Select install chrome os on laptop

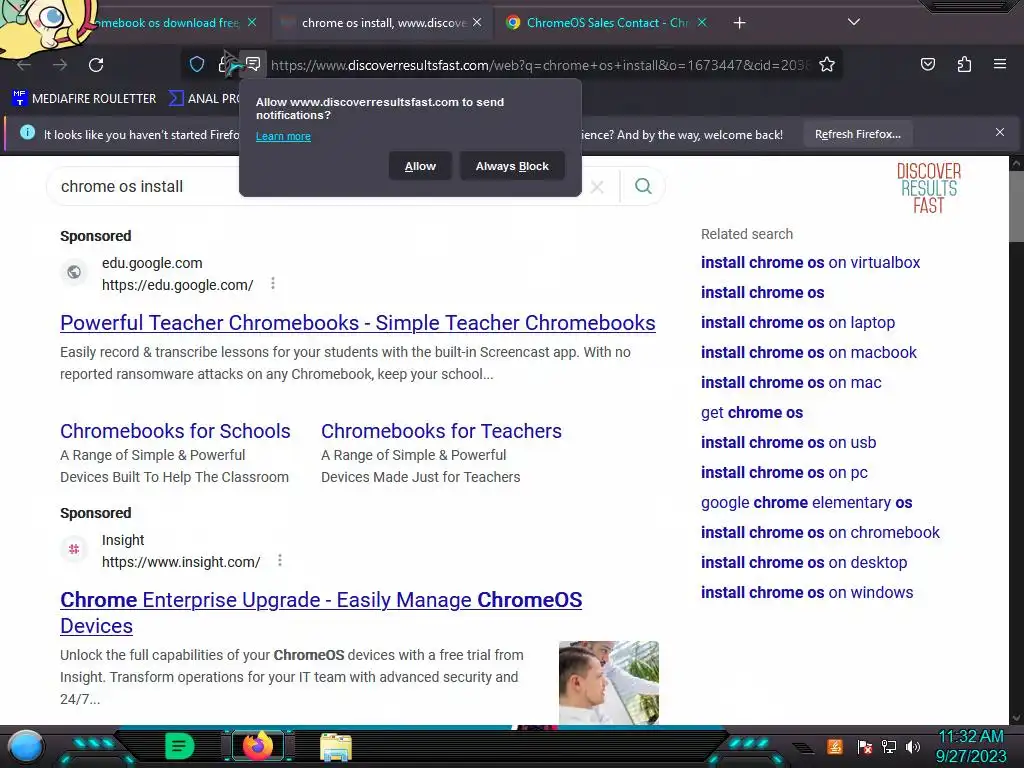point(798,323)
